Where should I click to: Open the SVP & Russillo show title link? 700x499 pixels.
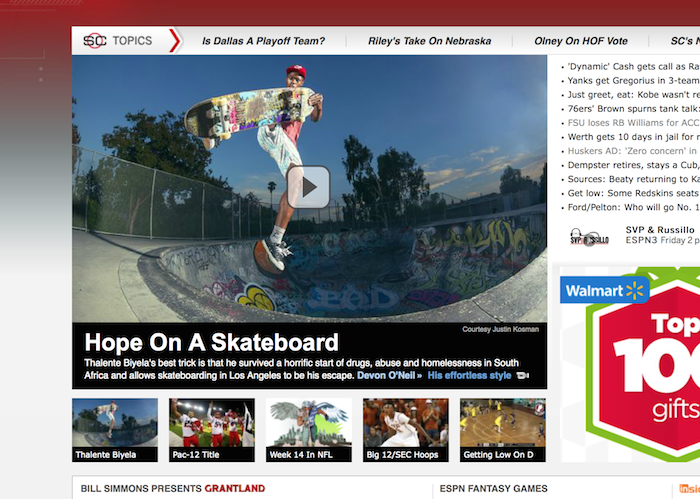[660, 230]
